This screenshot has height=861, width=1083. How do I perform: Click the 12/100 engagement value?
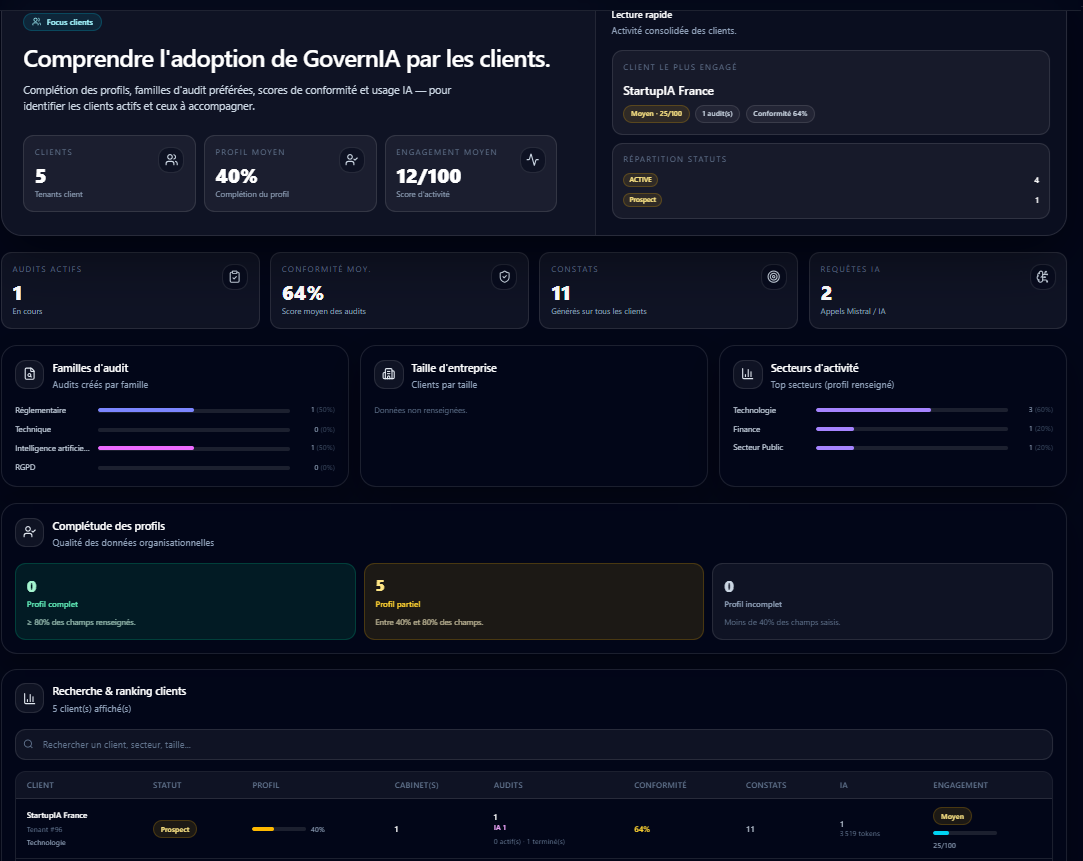(428, 177)
